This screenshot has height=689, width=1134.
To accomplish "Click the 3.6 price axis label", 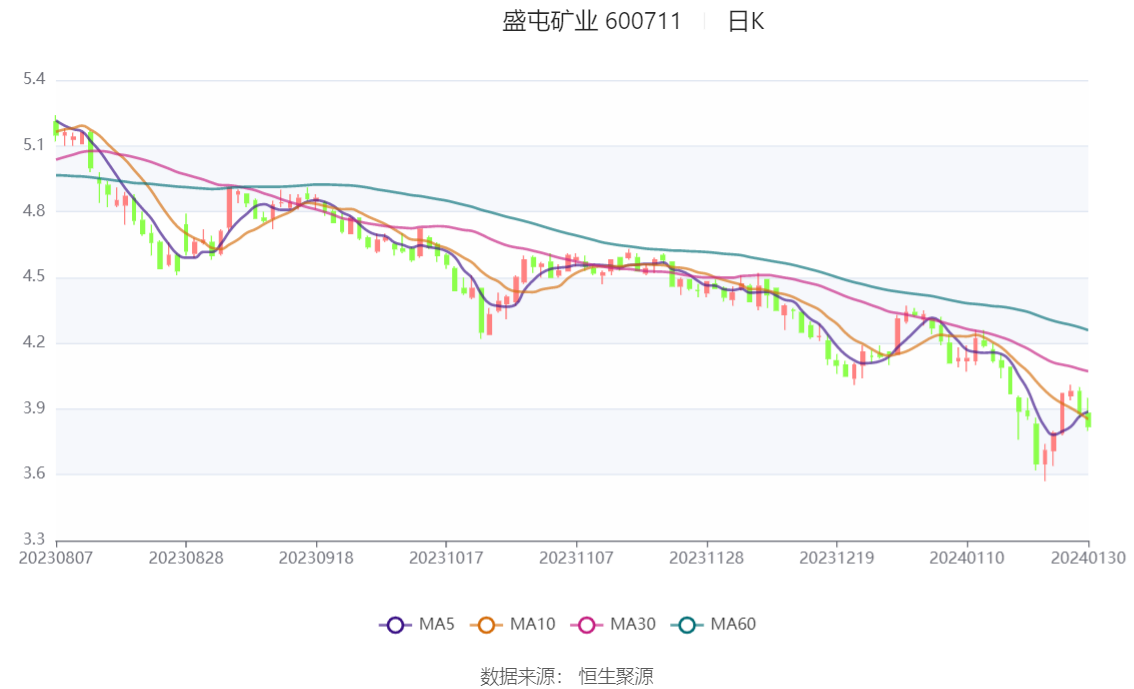I will coord(34,474).
